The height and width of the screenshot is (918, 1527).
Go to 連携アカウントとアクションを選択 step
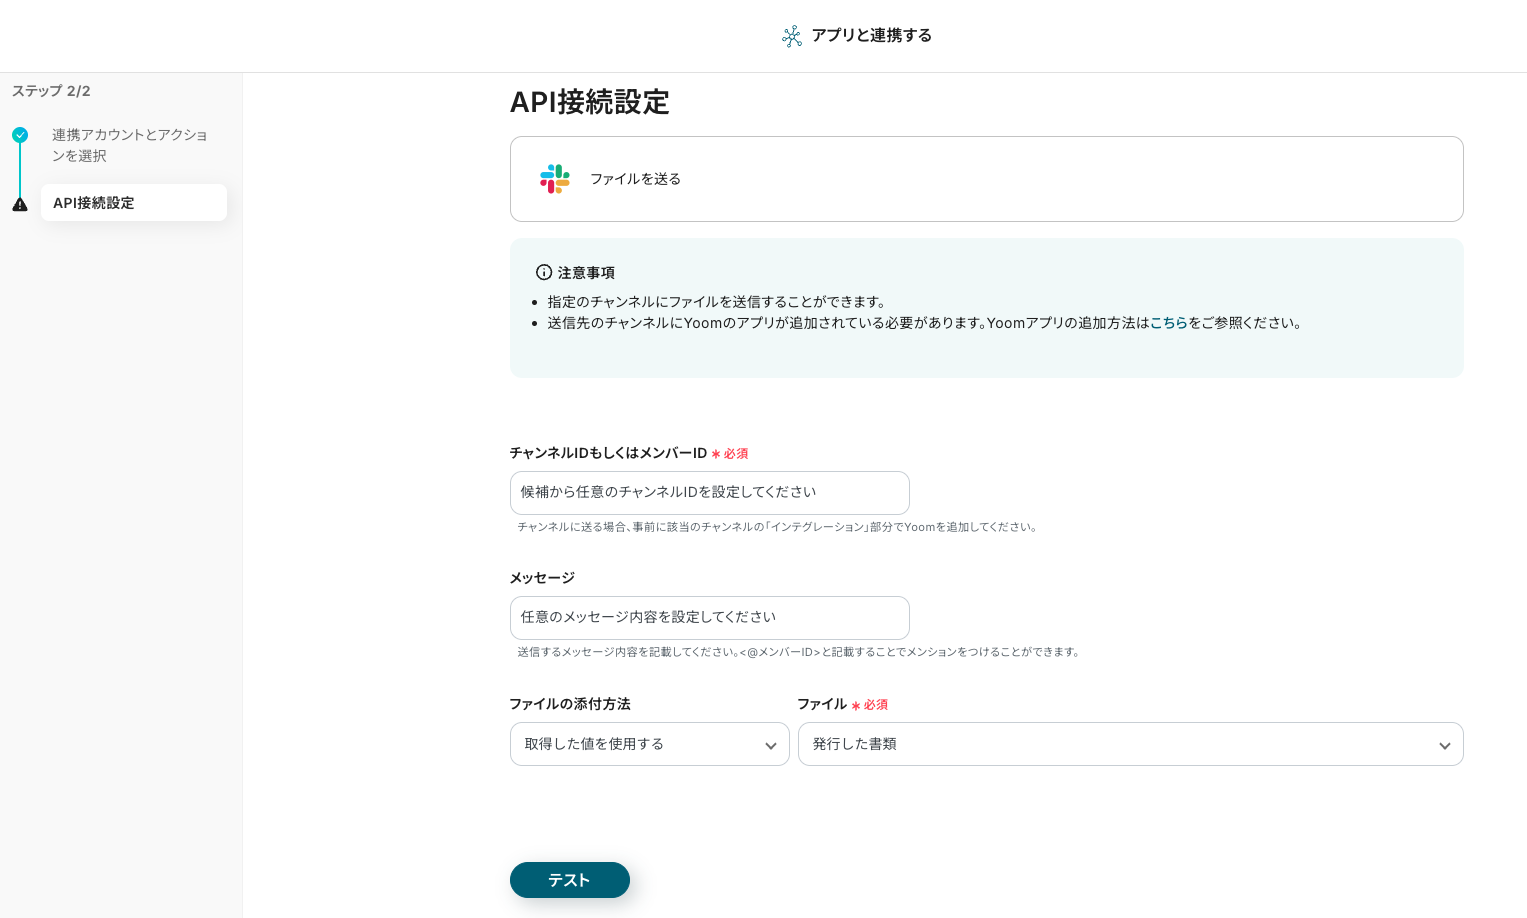pos(129,145)
